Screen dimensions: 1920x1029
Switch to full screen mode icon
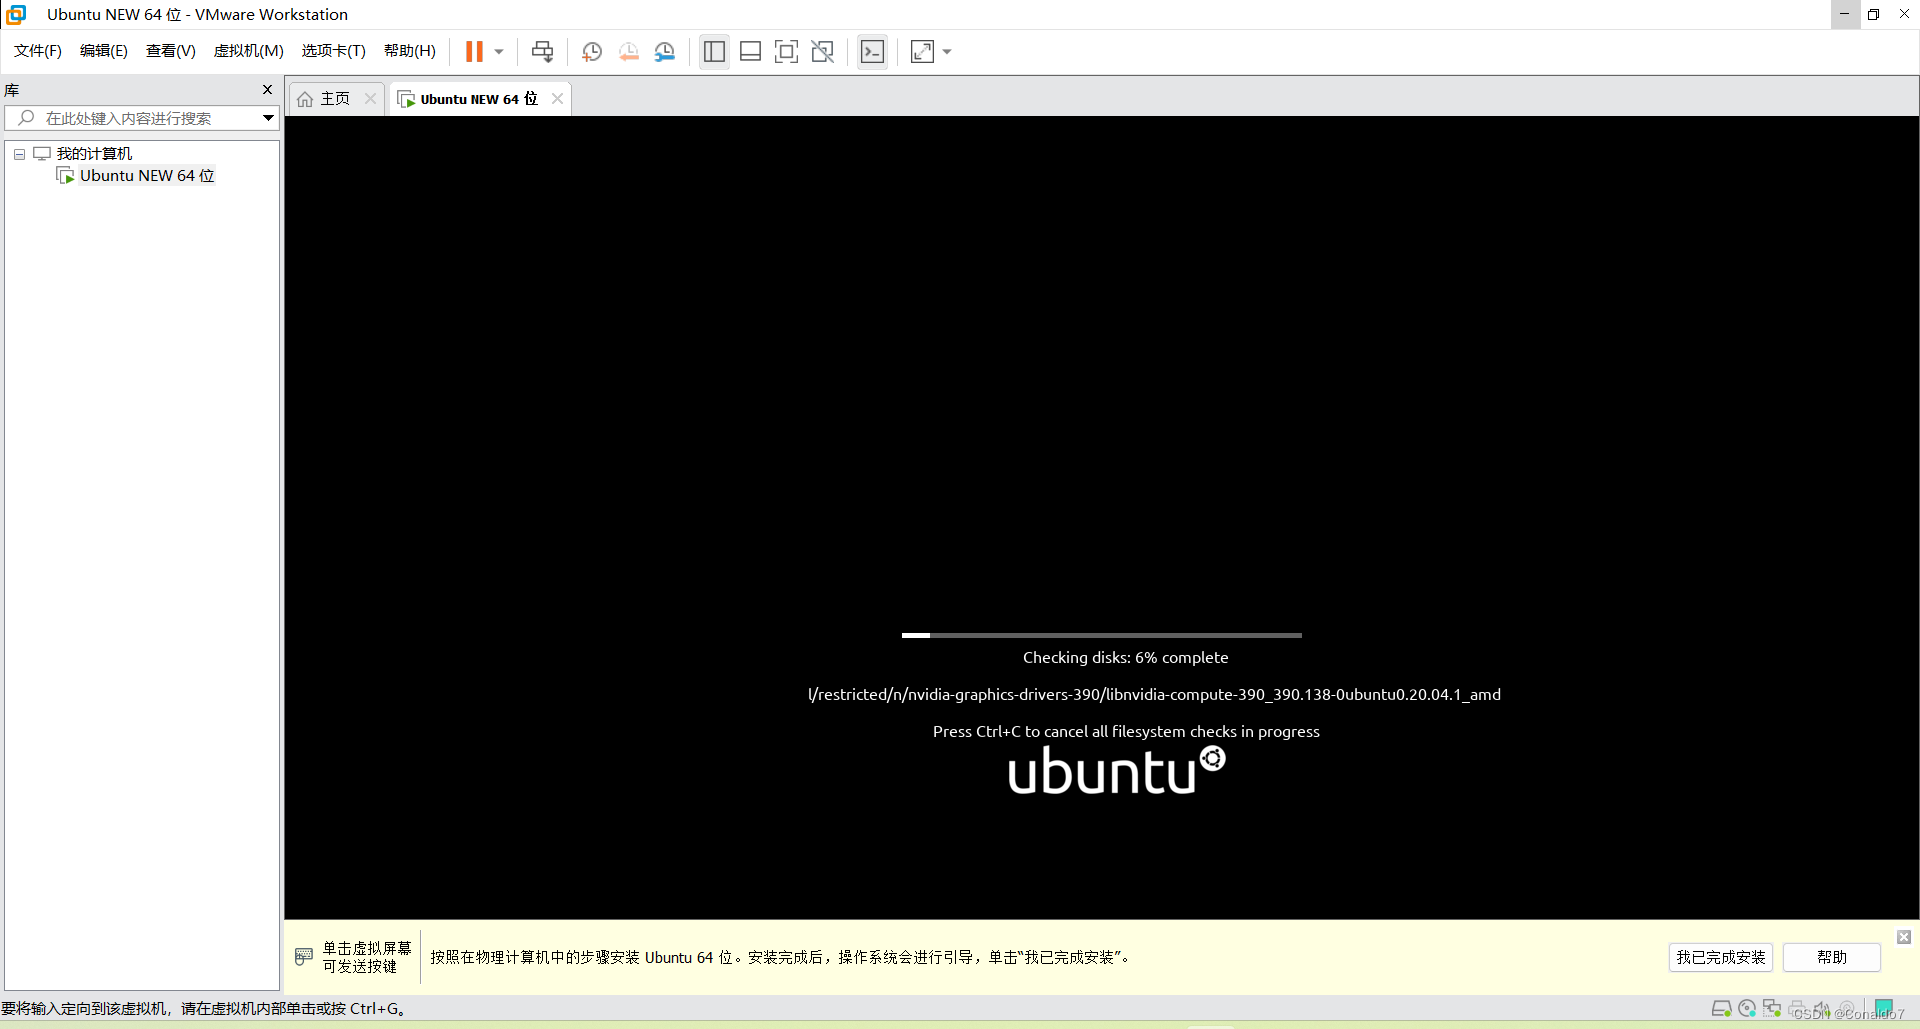point(787,51)
